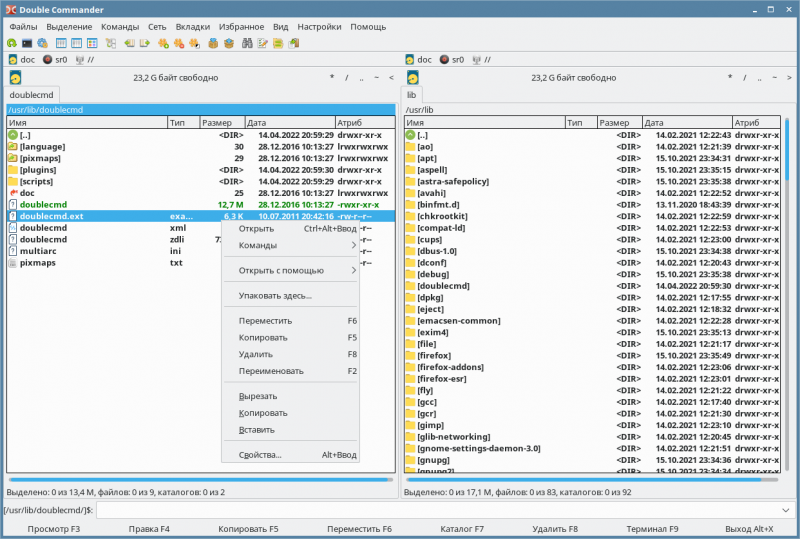
Task: Click the pack files box icon
Action: click(x=213, y=43)
